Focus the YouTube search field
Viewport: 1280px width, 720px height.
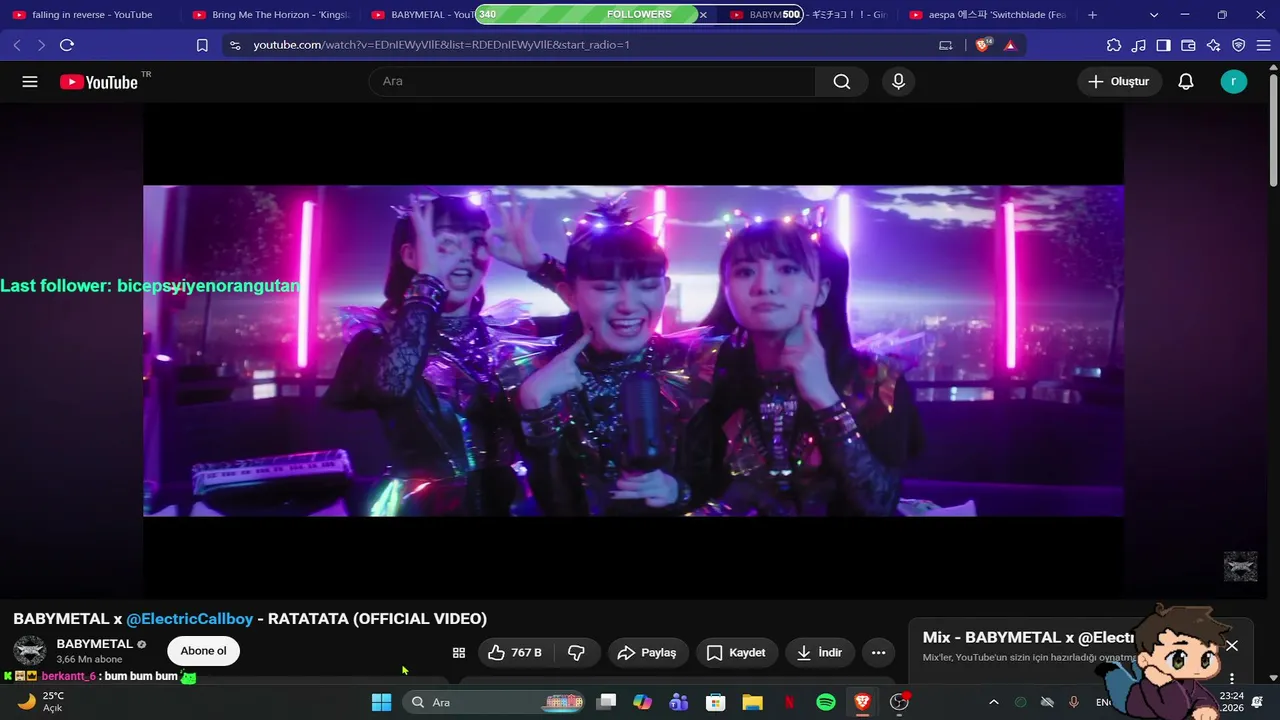pyautogui.click(x=592, y=82)
